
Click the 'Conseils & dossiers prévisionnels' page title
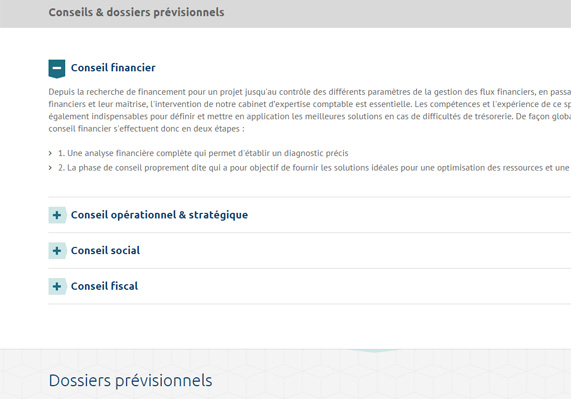(137, 12)
